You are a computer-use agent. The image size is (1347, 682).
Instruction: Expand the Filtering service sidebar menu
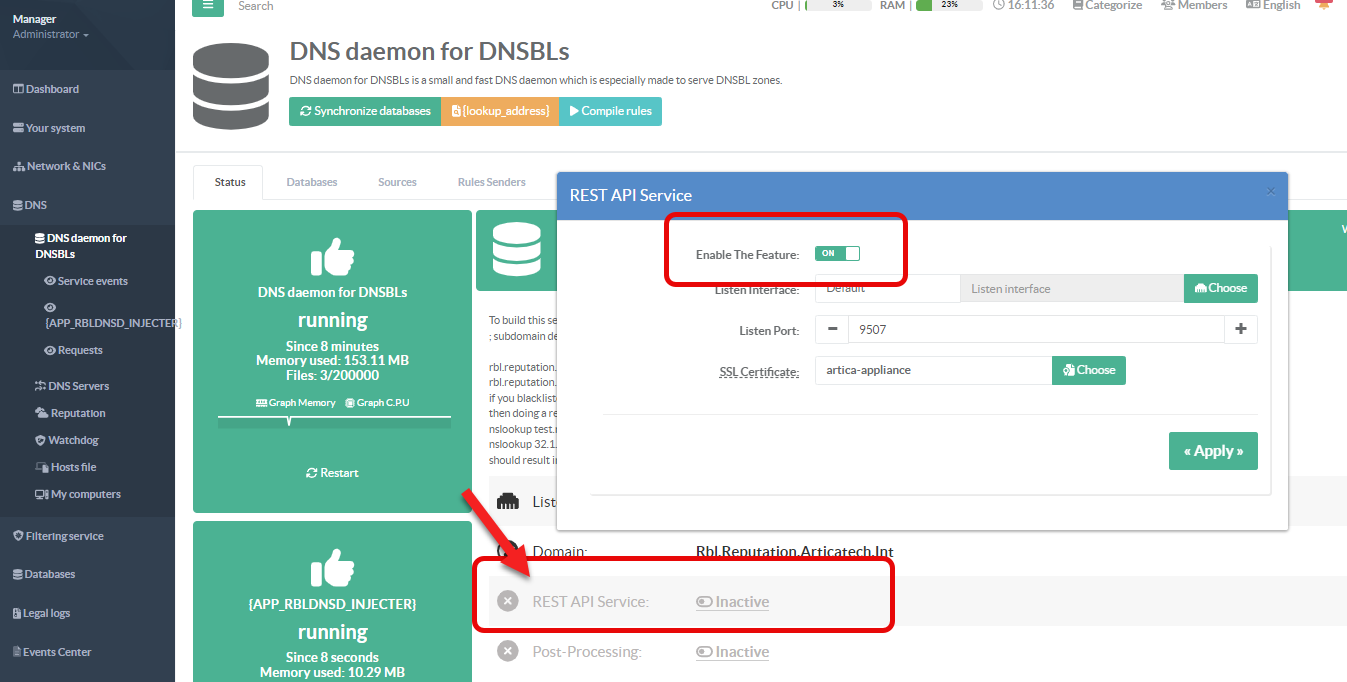[64, 536]
